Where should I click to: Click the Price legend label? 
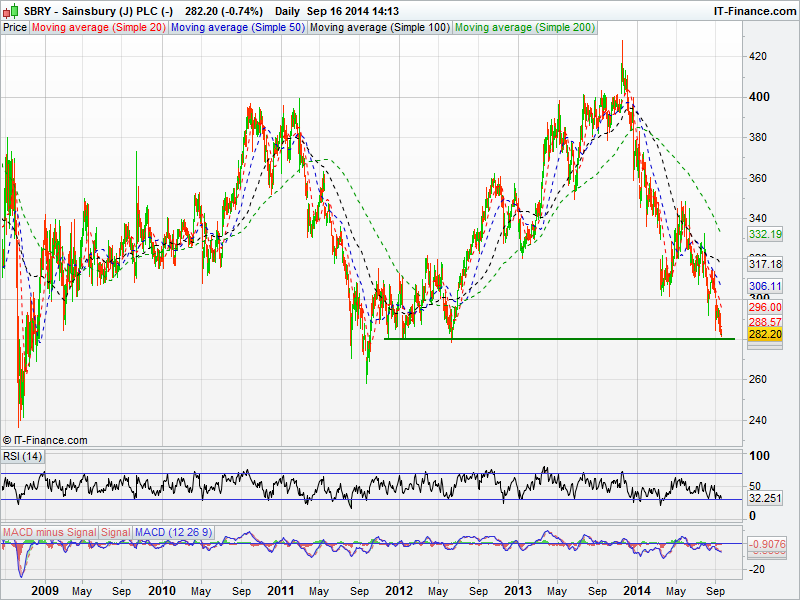point(15,28)
